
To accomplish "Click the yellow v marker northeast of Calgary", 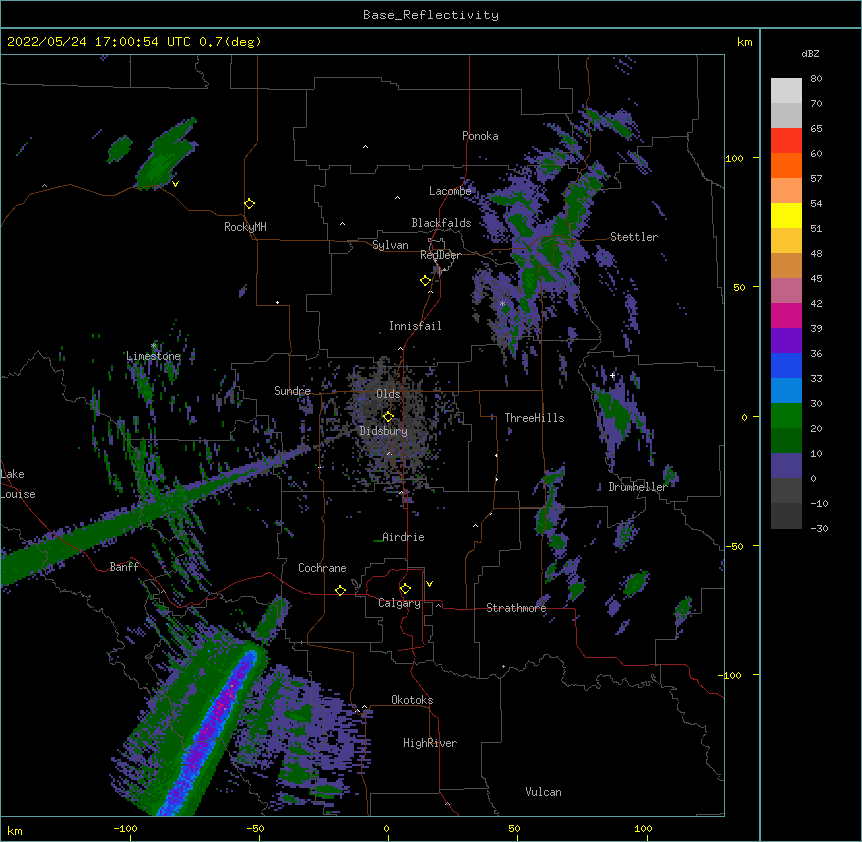I will point(429,584).
